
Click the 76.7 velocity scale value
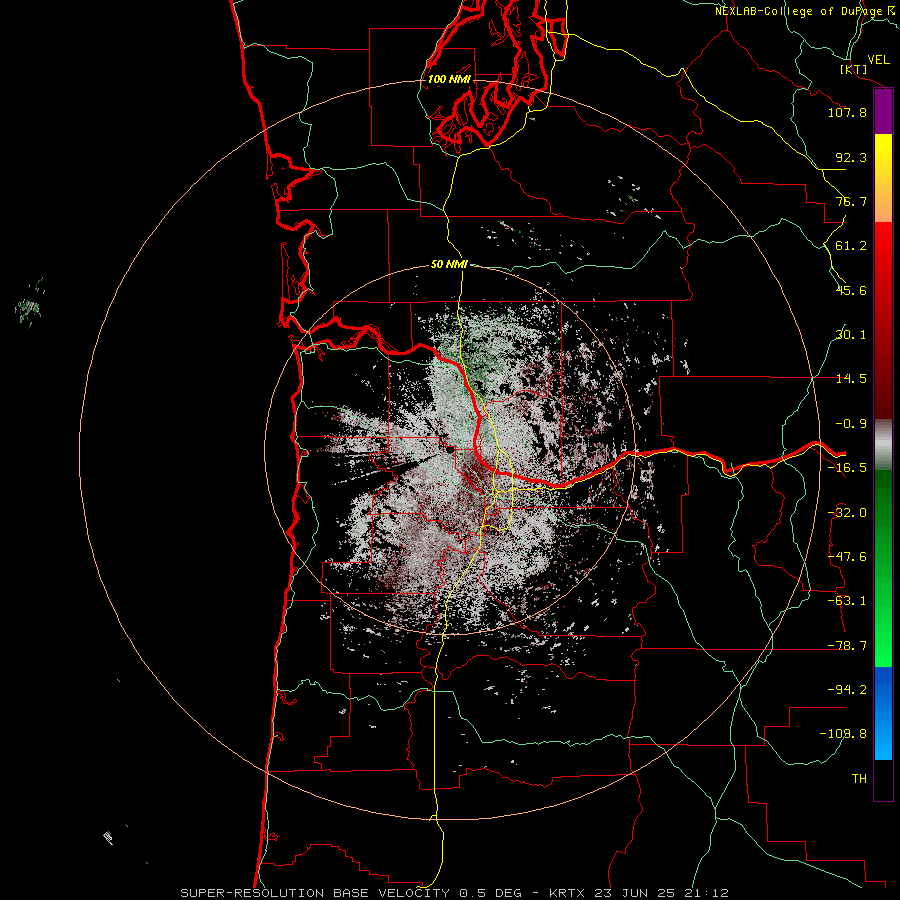point(851,201)
